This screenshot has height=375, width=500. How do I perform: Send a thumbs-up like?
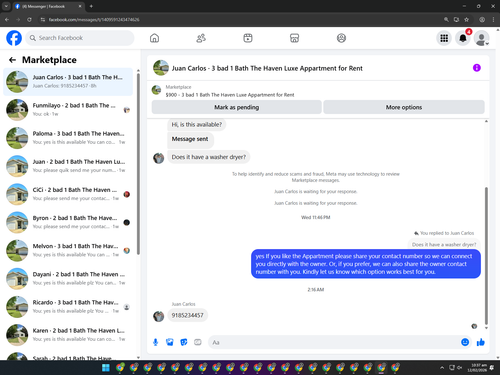481,342
